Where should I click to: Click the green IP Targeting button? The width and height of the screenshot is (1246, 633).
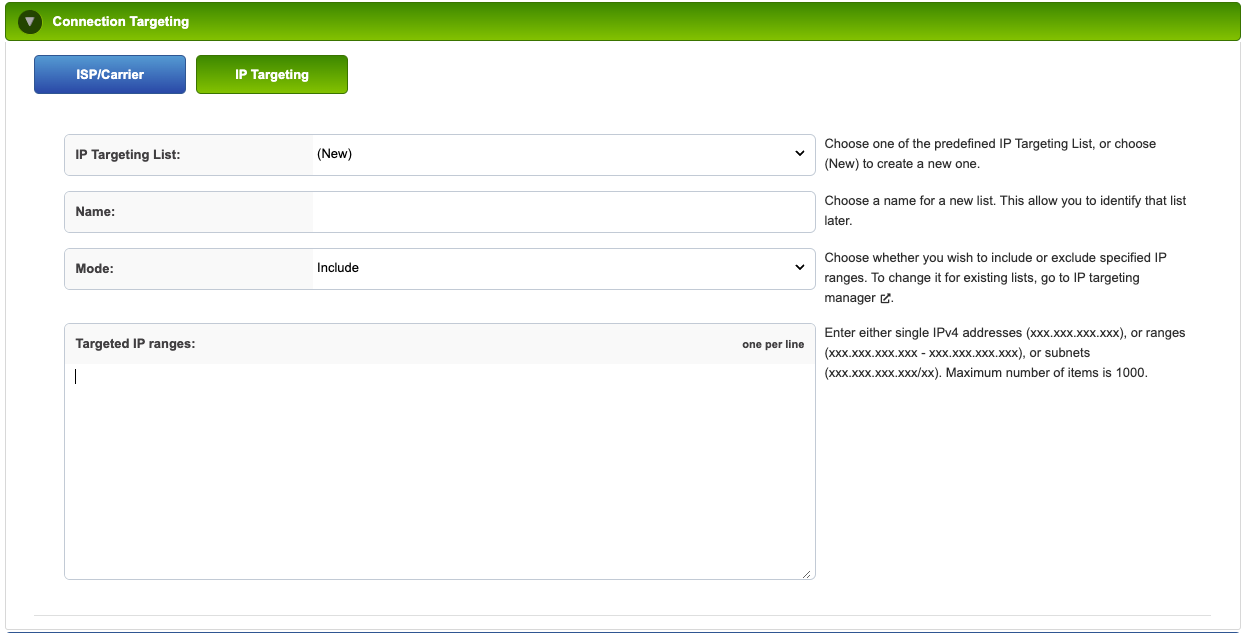[x=271, y=74]
